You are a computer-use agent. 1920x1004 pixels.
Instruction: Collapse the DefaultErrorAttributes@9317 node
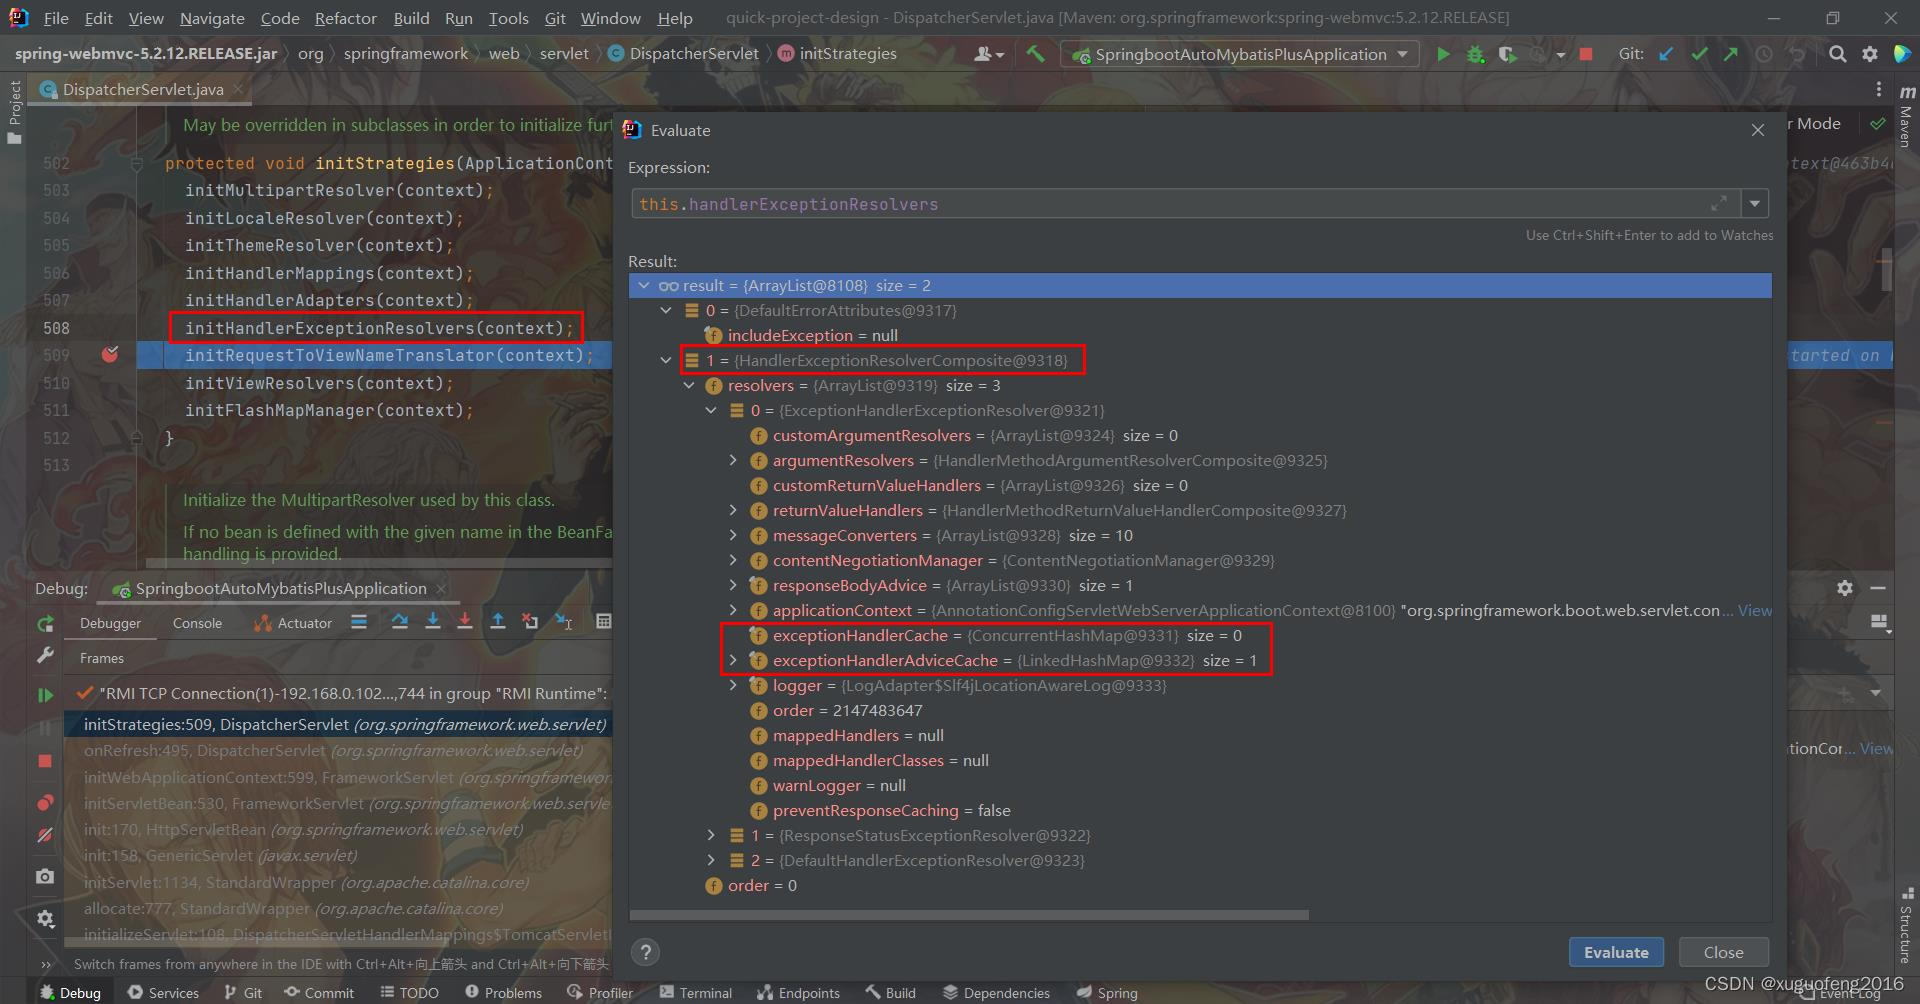point(666,310)
